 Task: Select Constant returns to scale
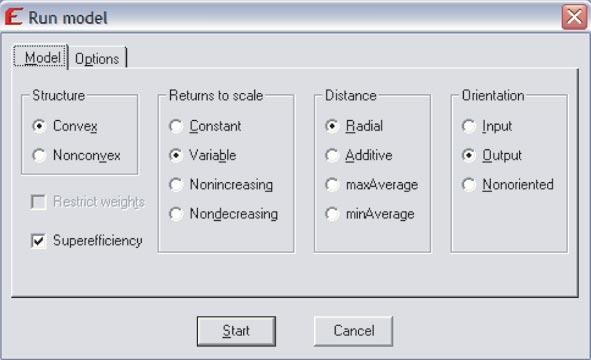coord(176,126)
